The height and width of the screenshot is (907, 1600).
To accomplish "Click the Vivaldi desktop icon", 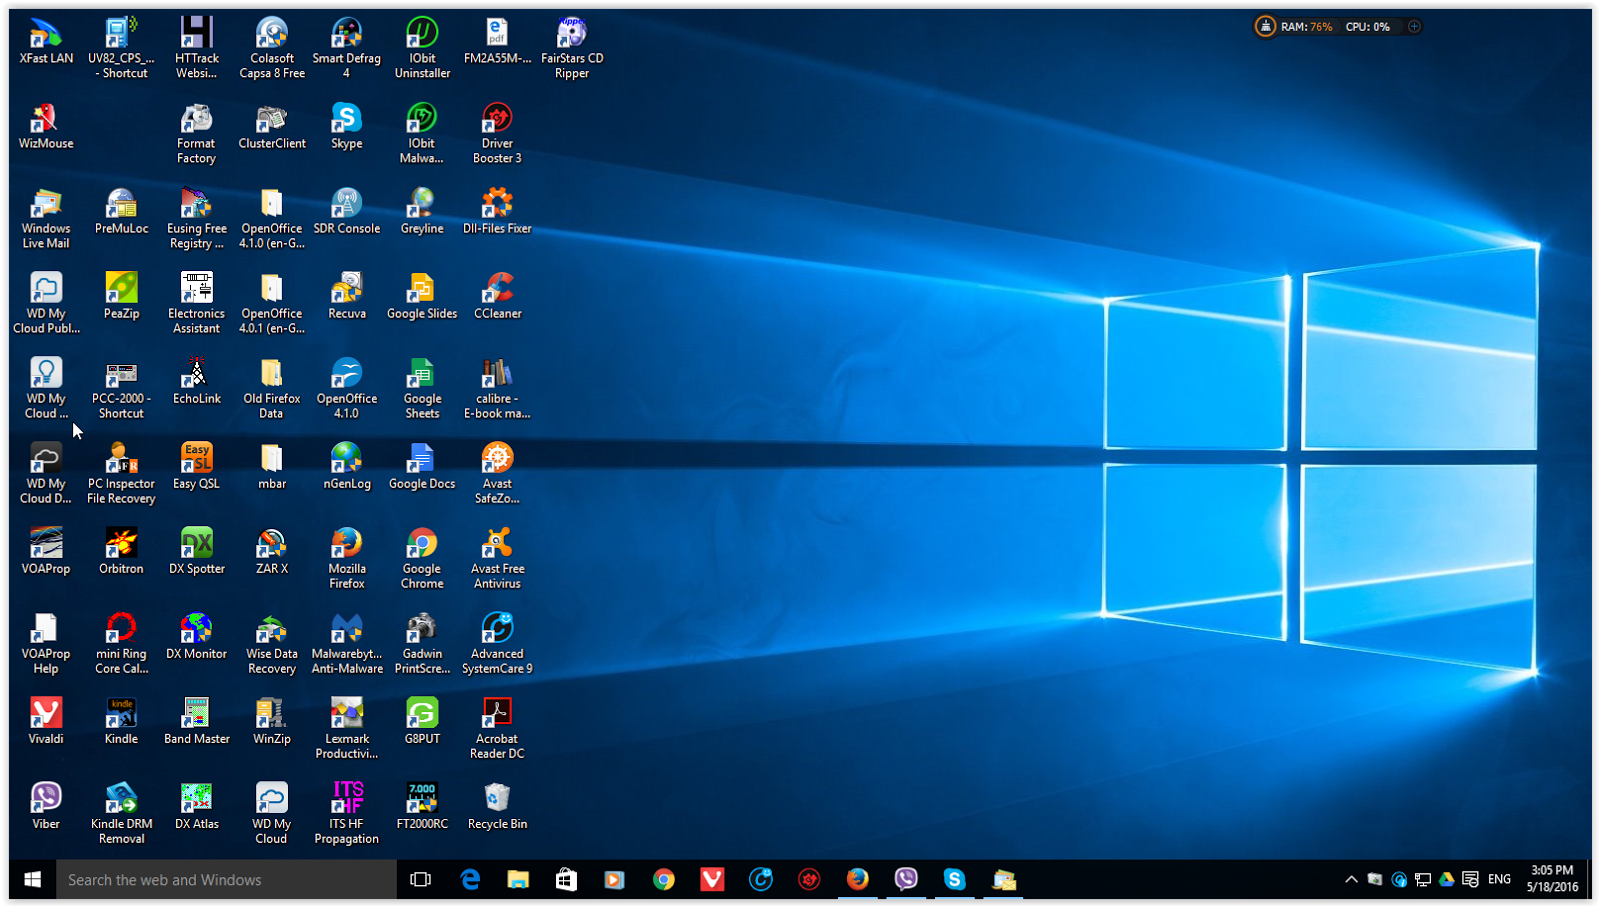I will 46,722.
